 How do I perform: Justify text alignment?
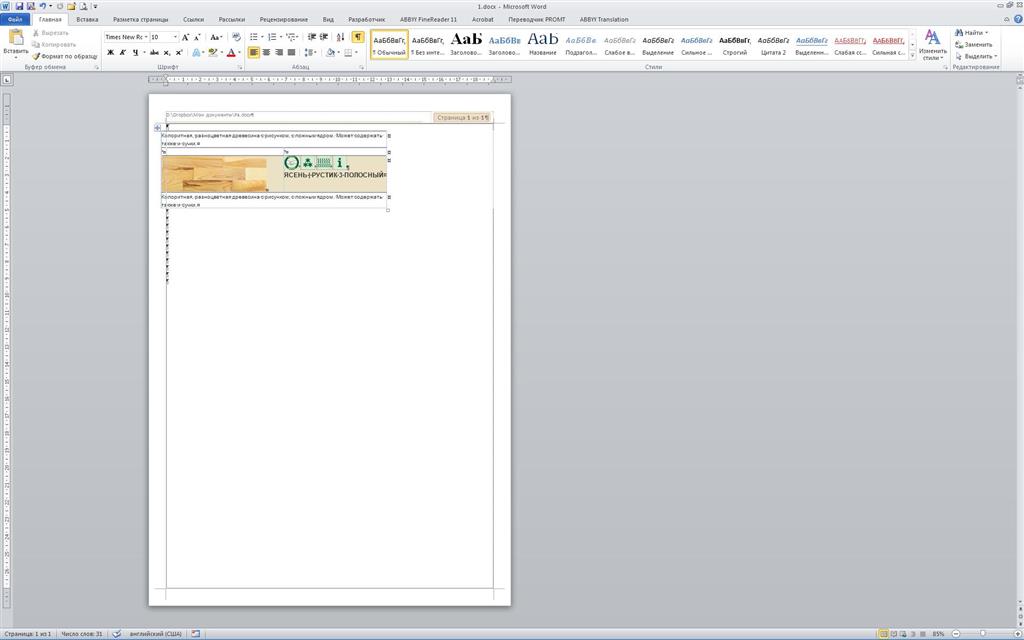click(291, 52)
